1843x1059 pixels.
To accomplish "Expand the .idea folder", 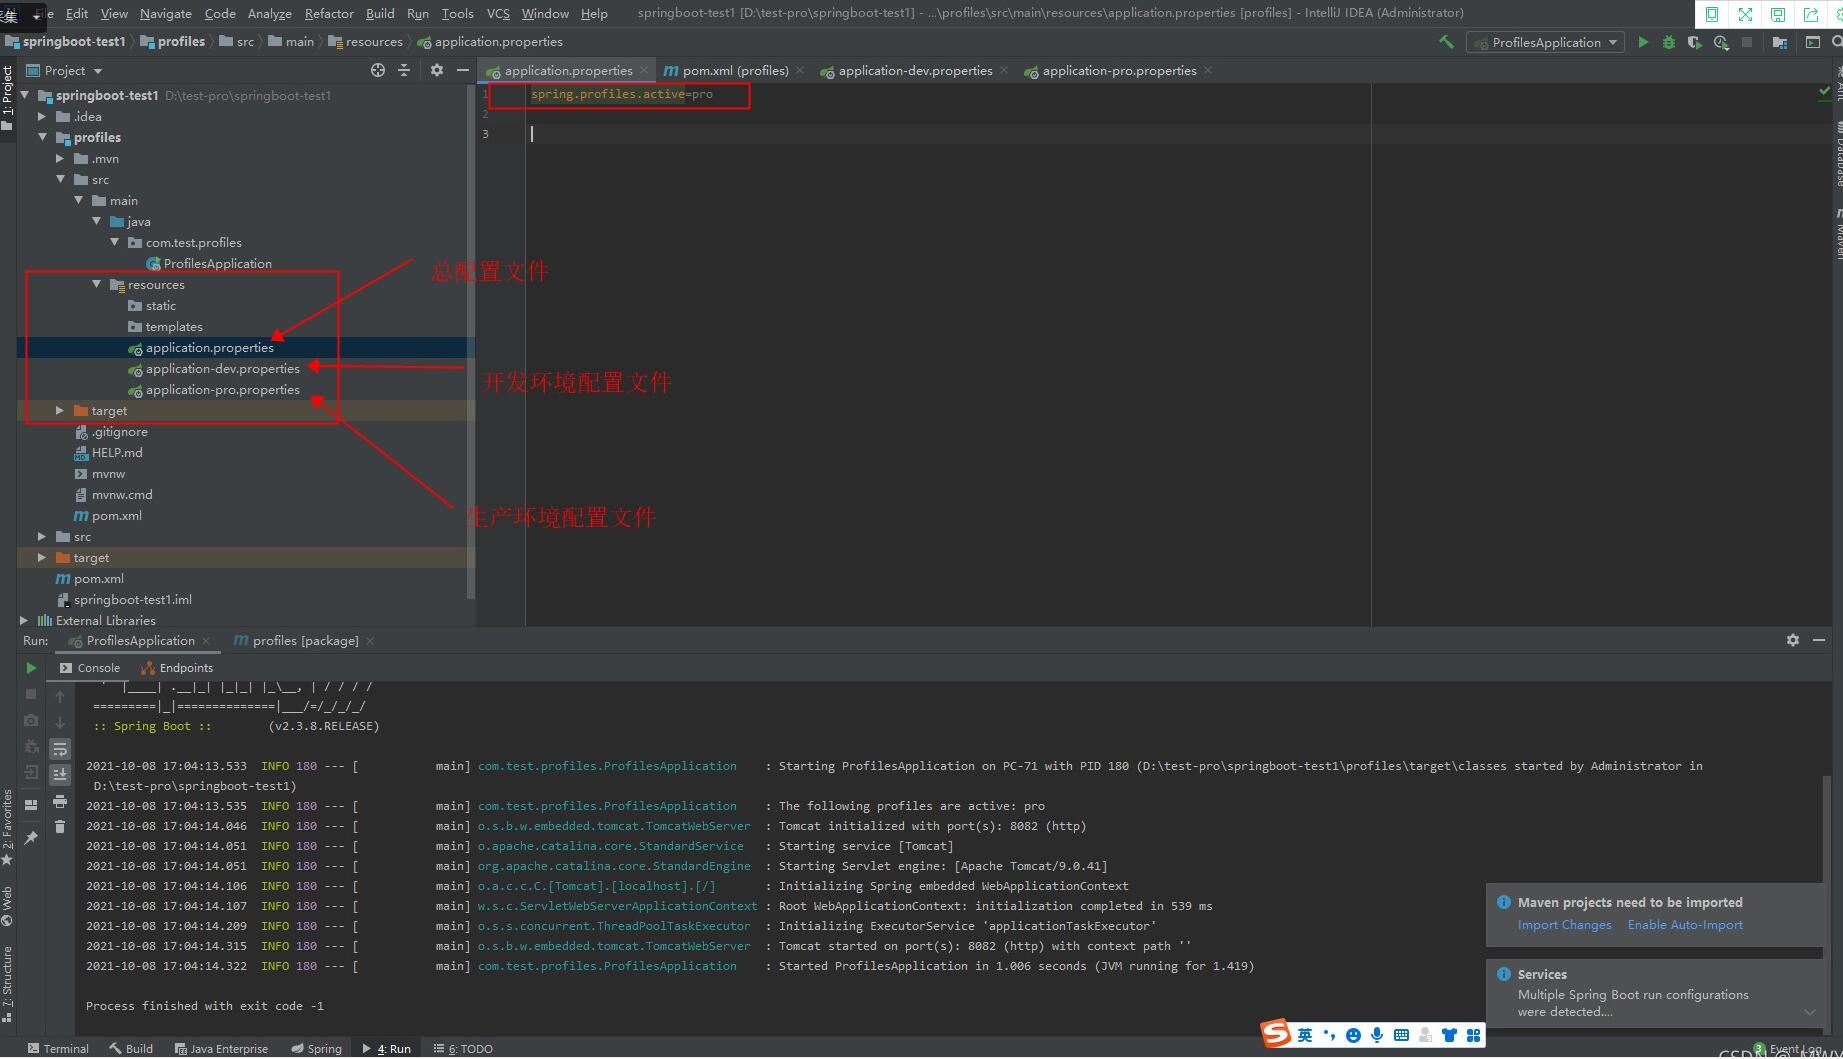I will (x=42, y=116).
